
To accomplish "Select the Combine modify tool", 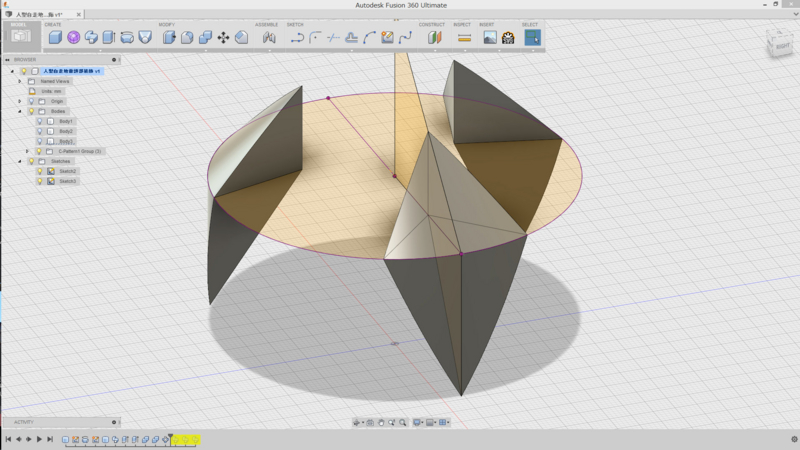I will (205, 37).
